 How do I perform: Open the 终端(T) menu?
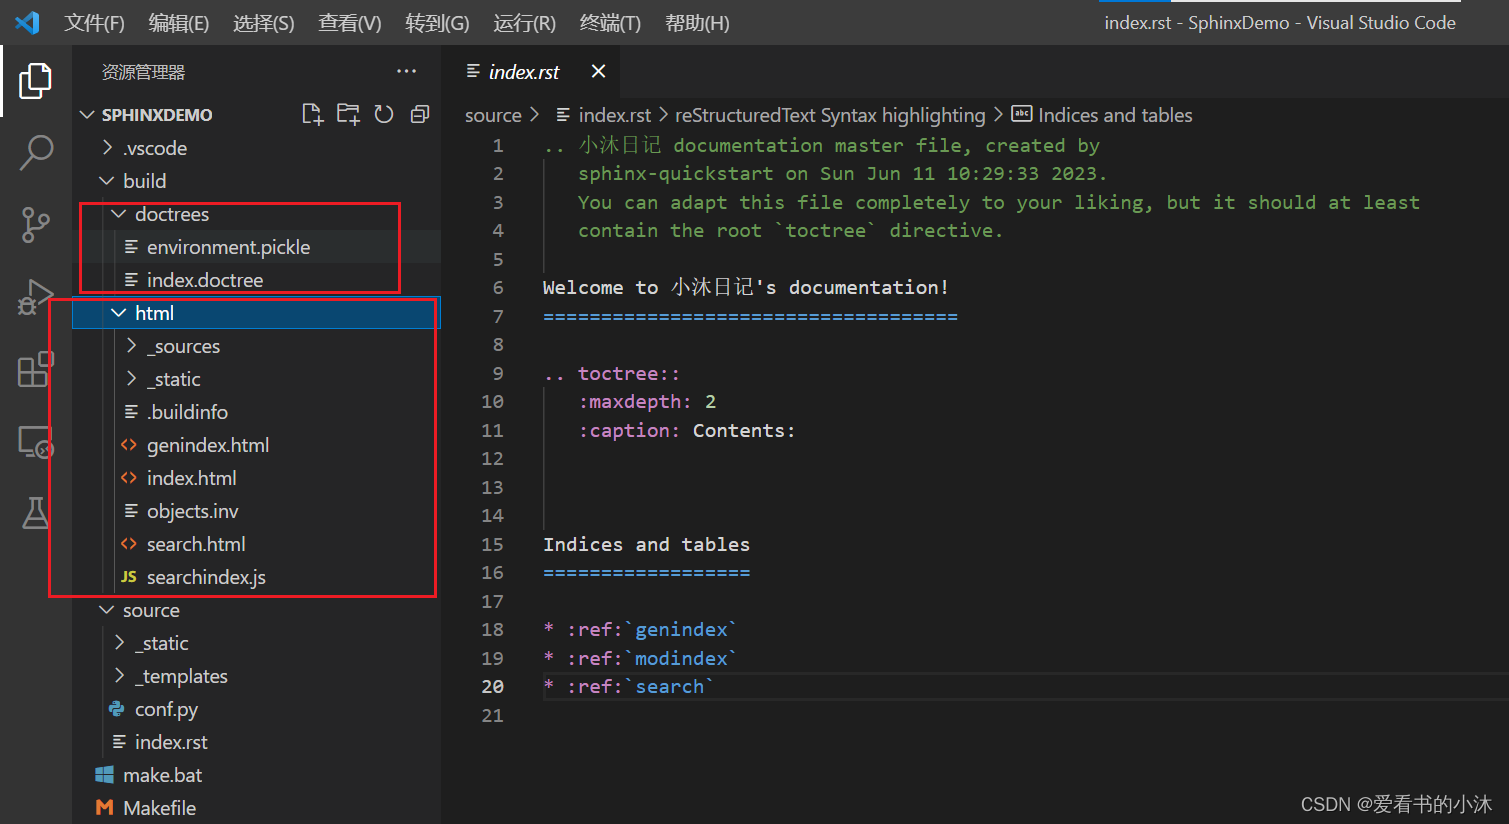click(610, 23)
